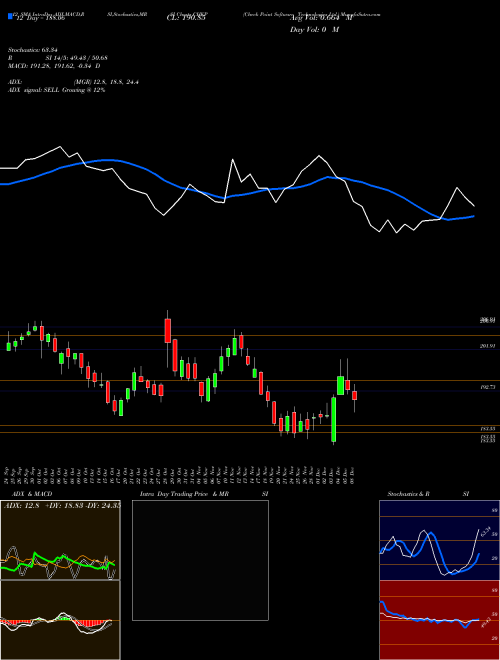
Task: Select the 'Avg Vol: 0.664 M' text
Action: tap(321, 19)
